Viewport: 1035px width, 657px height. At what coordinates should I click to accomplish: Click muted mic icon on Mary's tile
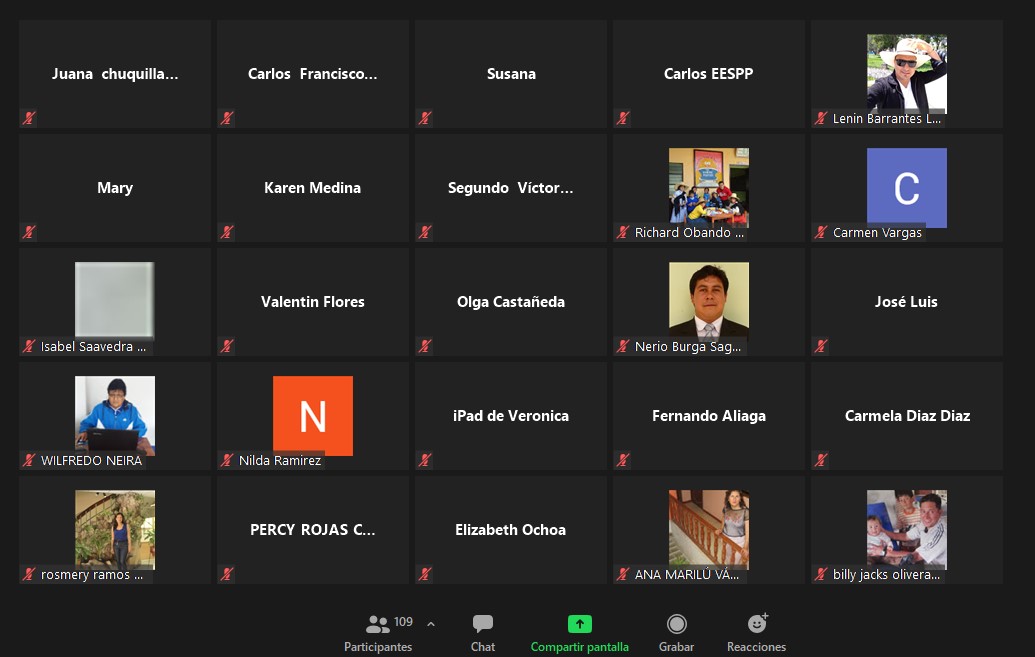tap(29, 232)
